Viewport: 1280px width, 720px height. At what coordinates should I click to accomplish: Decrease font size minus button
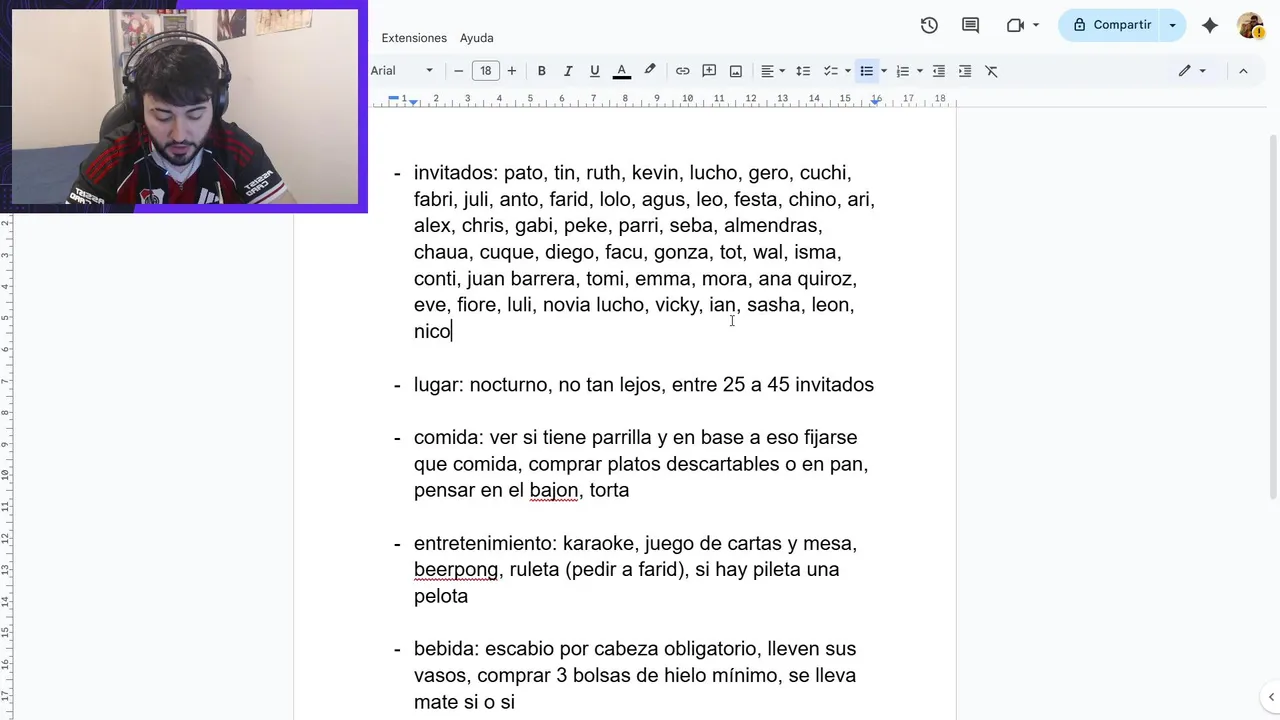(459, 71)
